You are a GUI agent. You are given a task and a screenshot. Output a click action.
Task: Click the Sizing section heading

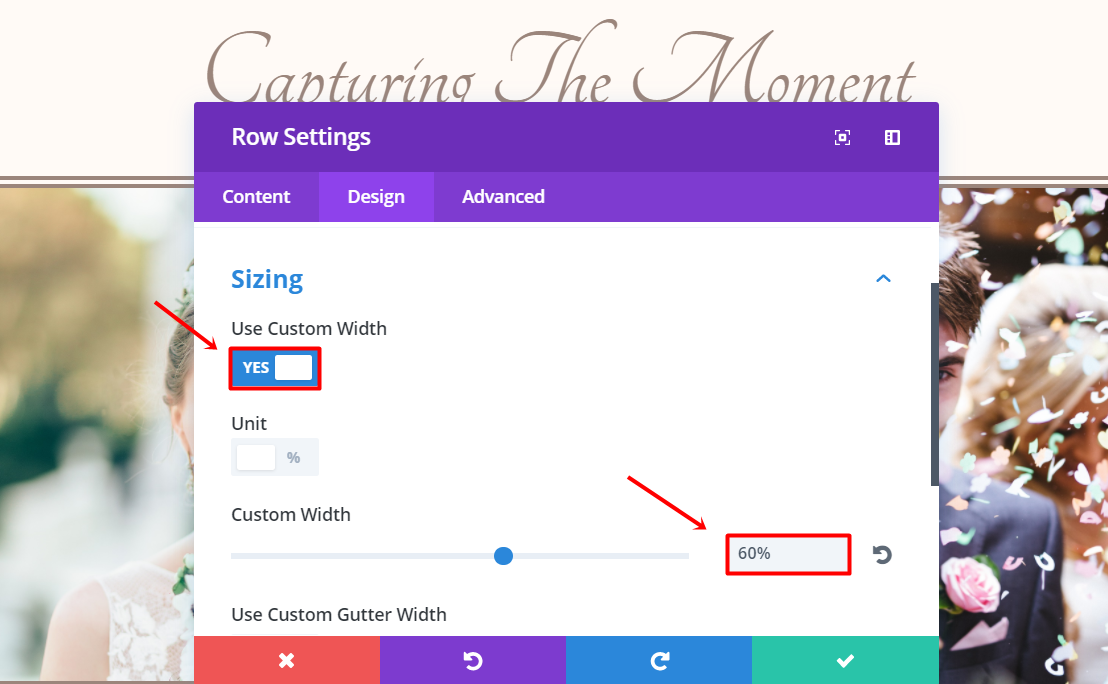tap(267, 279)
